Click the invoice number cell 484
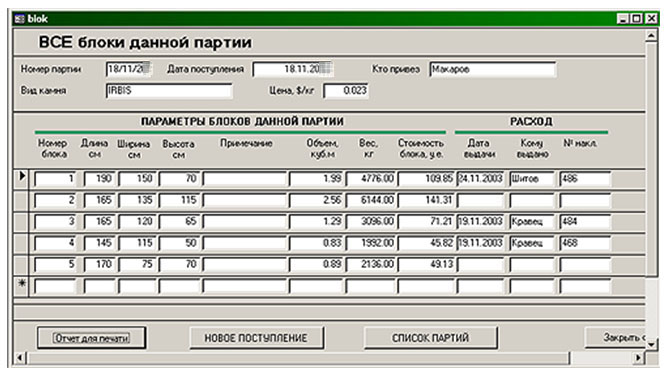The width and height of the screenshot is (665, 373). [585, 222]
